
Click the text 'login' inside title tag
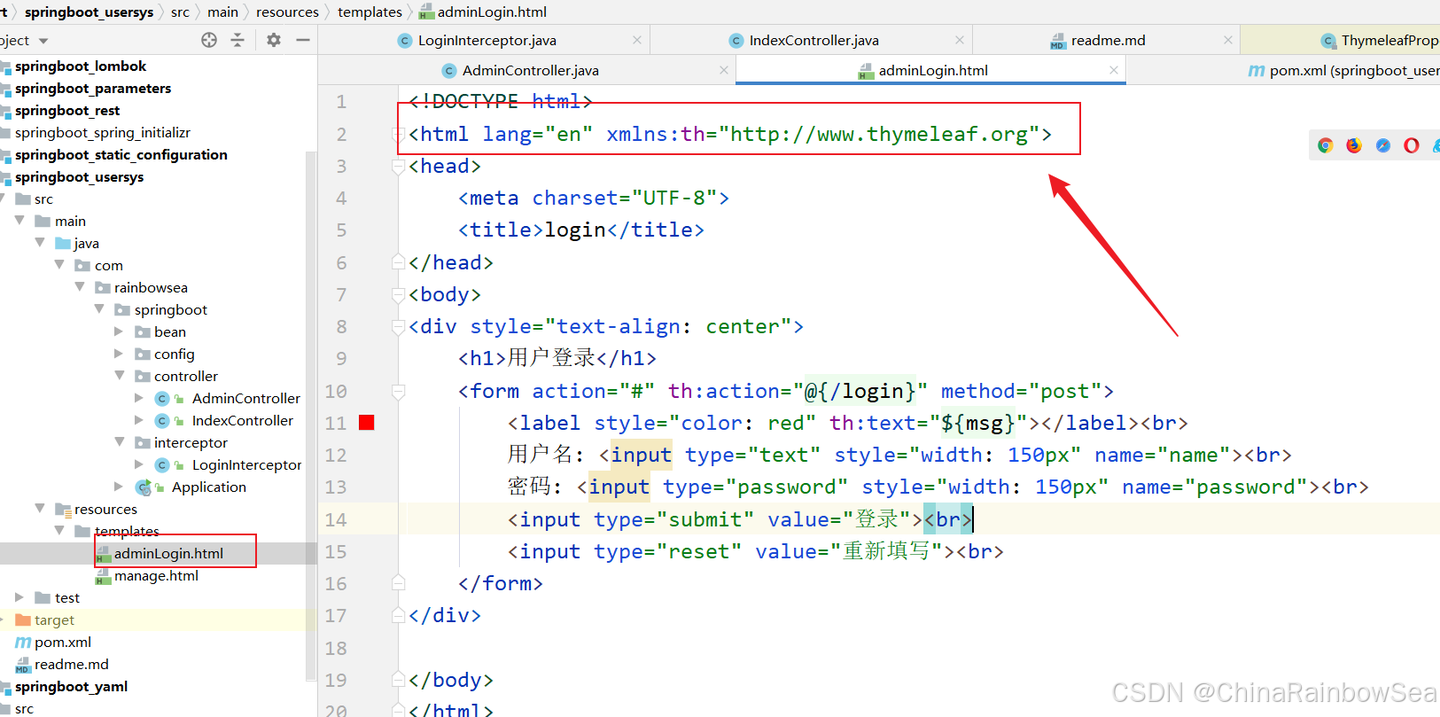click(575, 230)
